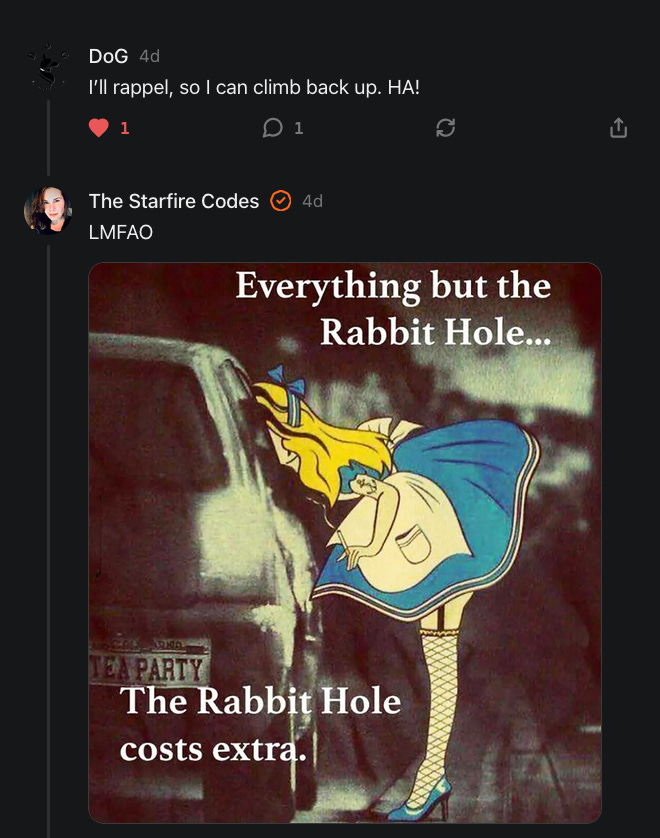
Task: Click the 4d timestamp on Starfire's reply
Action: [312, 201]
